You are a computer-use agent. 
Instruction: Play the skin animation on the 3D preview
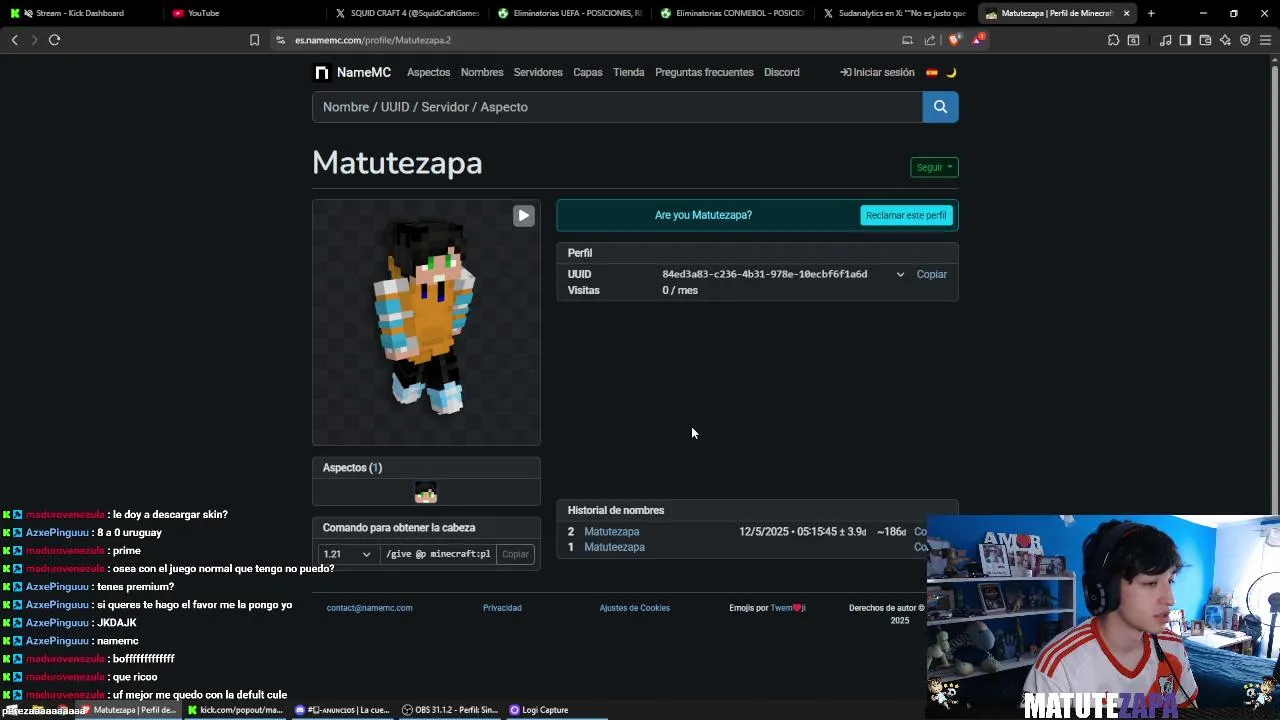[523, 216]
